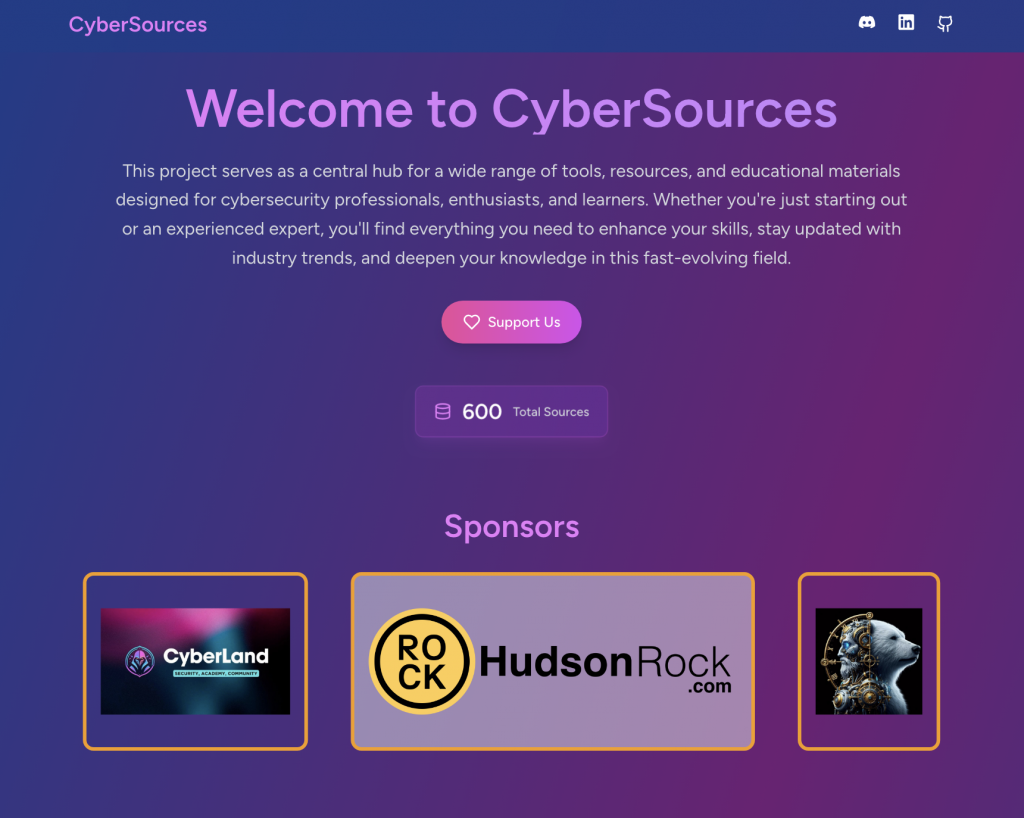1024x818 pixels.
Task: Click the yellow ROCK circle logo
Action: tap(422, 661)
